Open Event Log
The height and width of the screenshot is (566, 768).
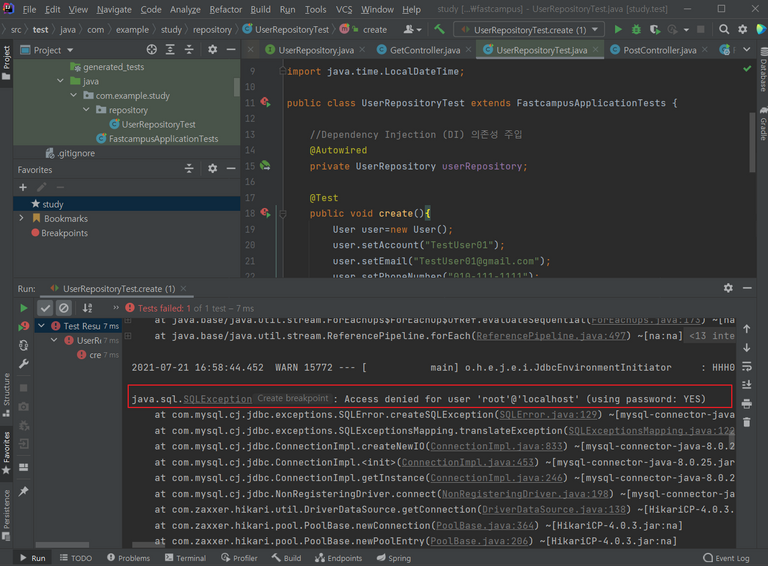[726, 558]
